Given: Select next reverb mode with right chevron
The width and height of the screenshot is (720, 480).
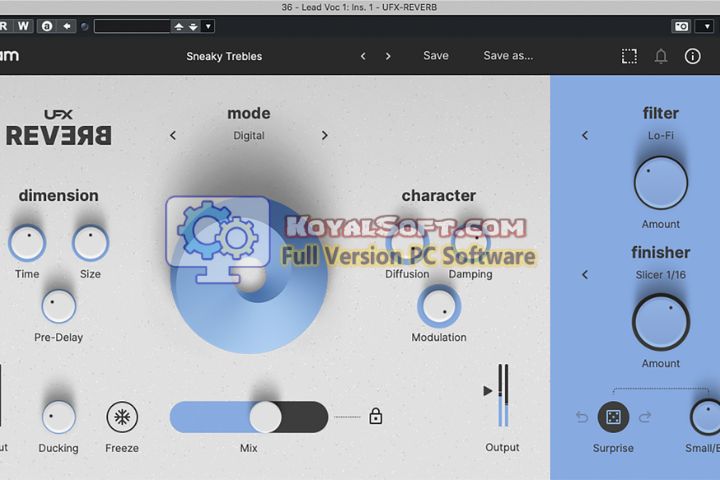Looking at the screenshot, I should pos(325,136).
